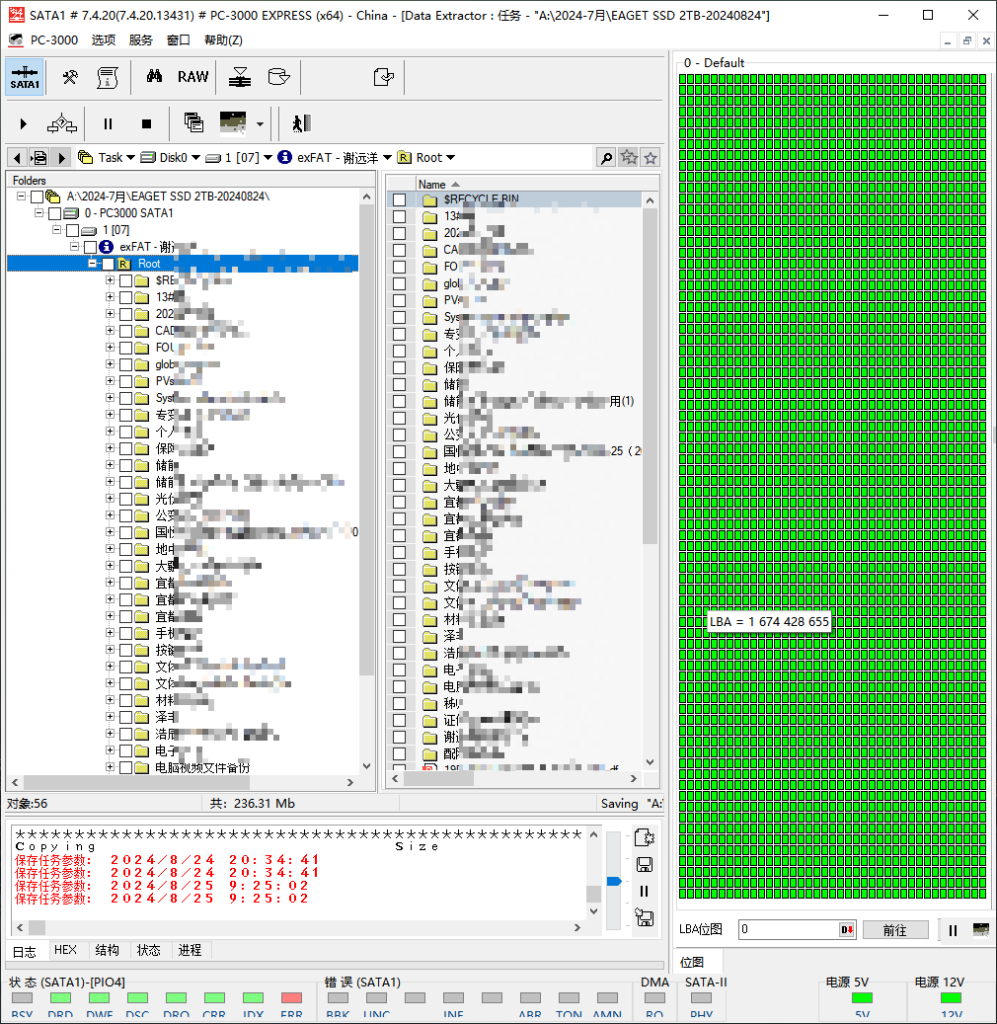Open the exFAT breadcrumb dropdown
This screenshot has width=997, height=1024.
click(x=387, y=157)
